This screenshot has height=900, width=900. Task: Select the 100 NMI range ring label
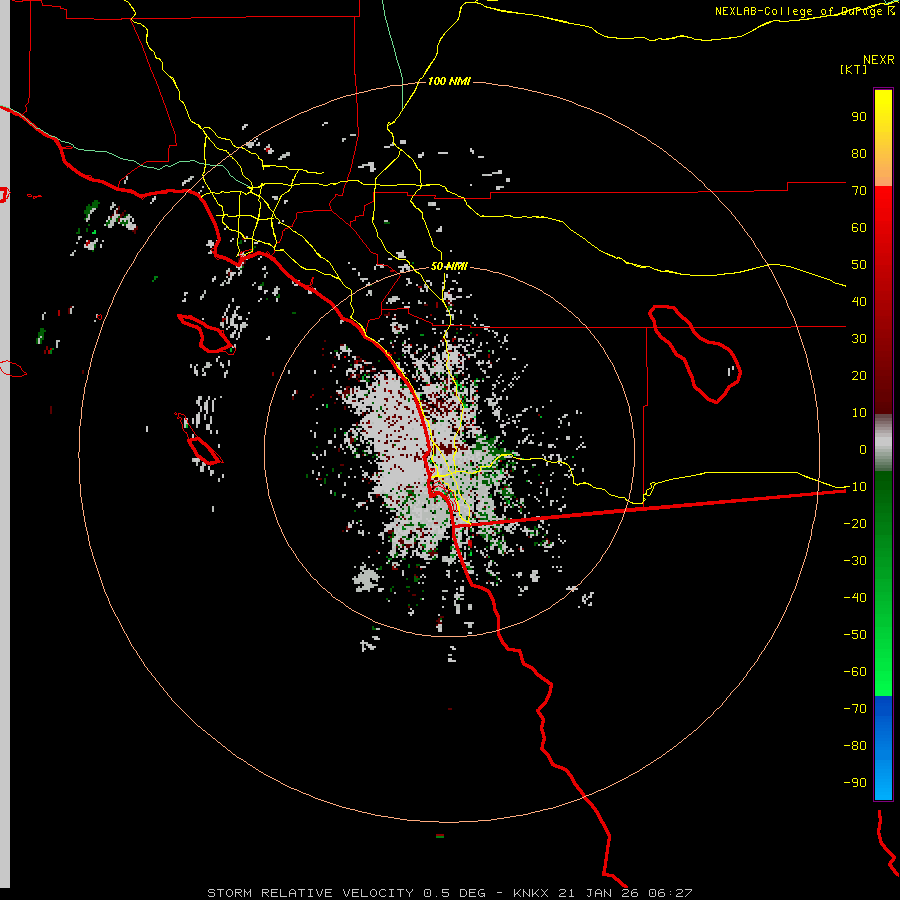pyautogui.click(x=449, y=82)
